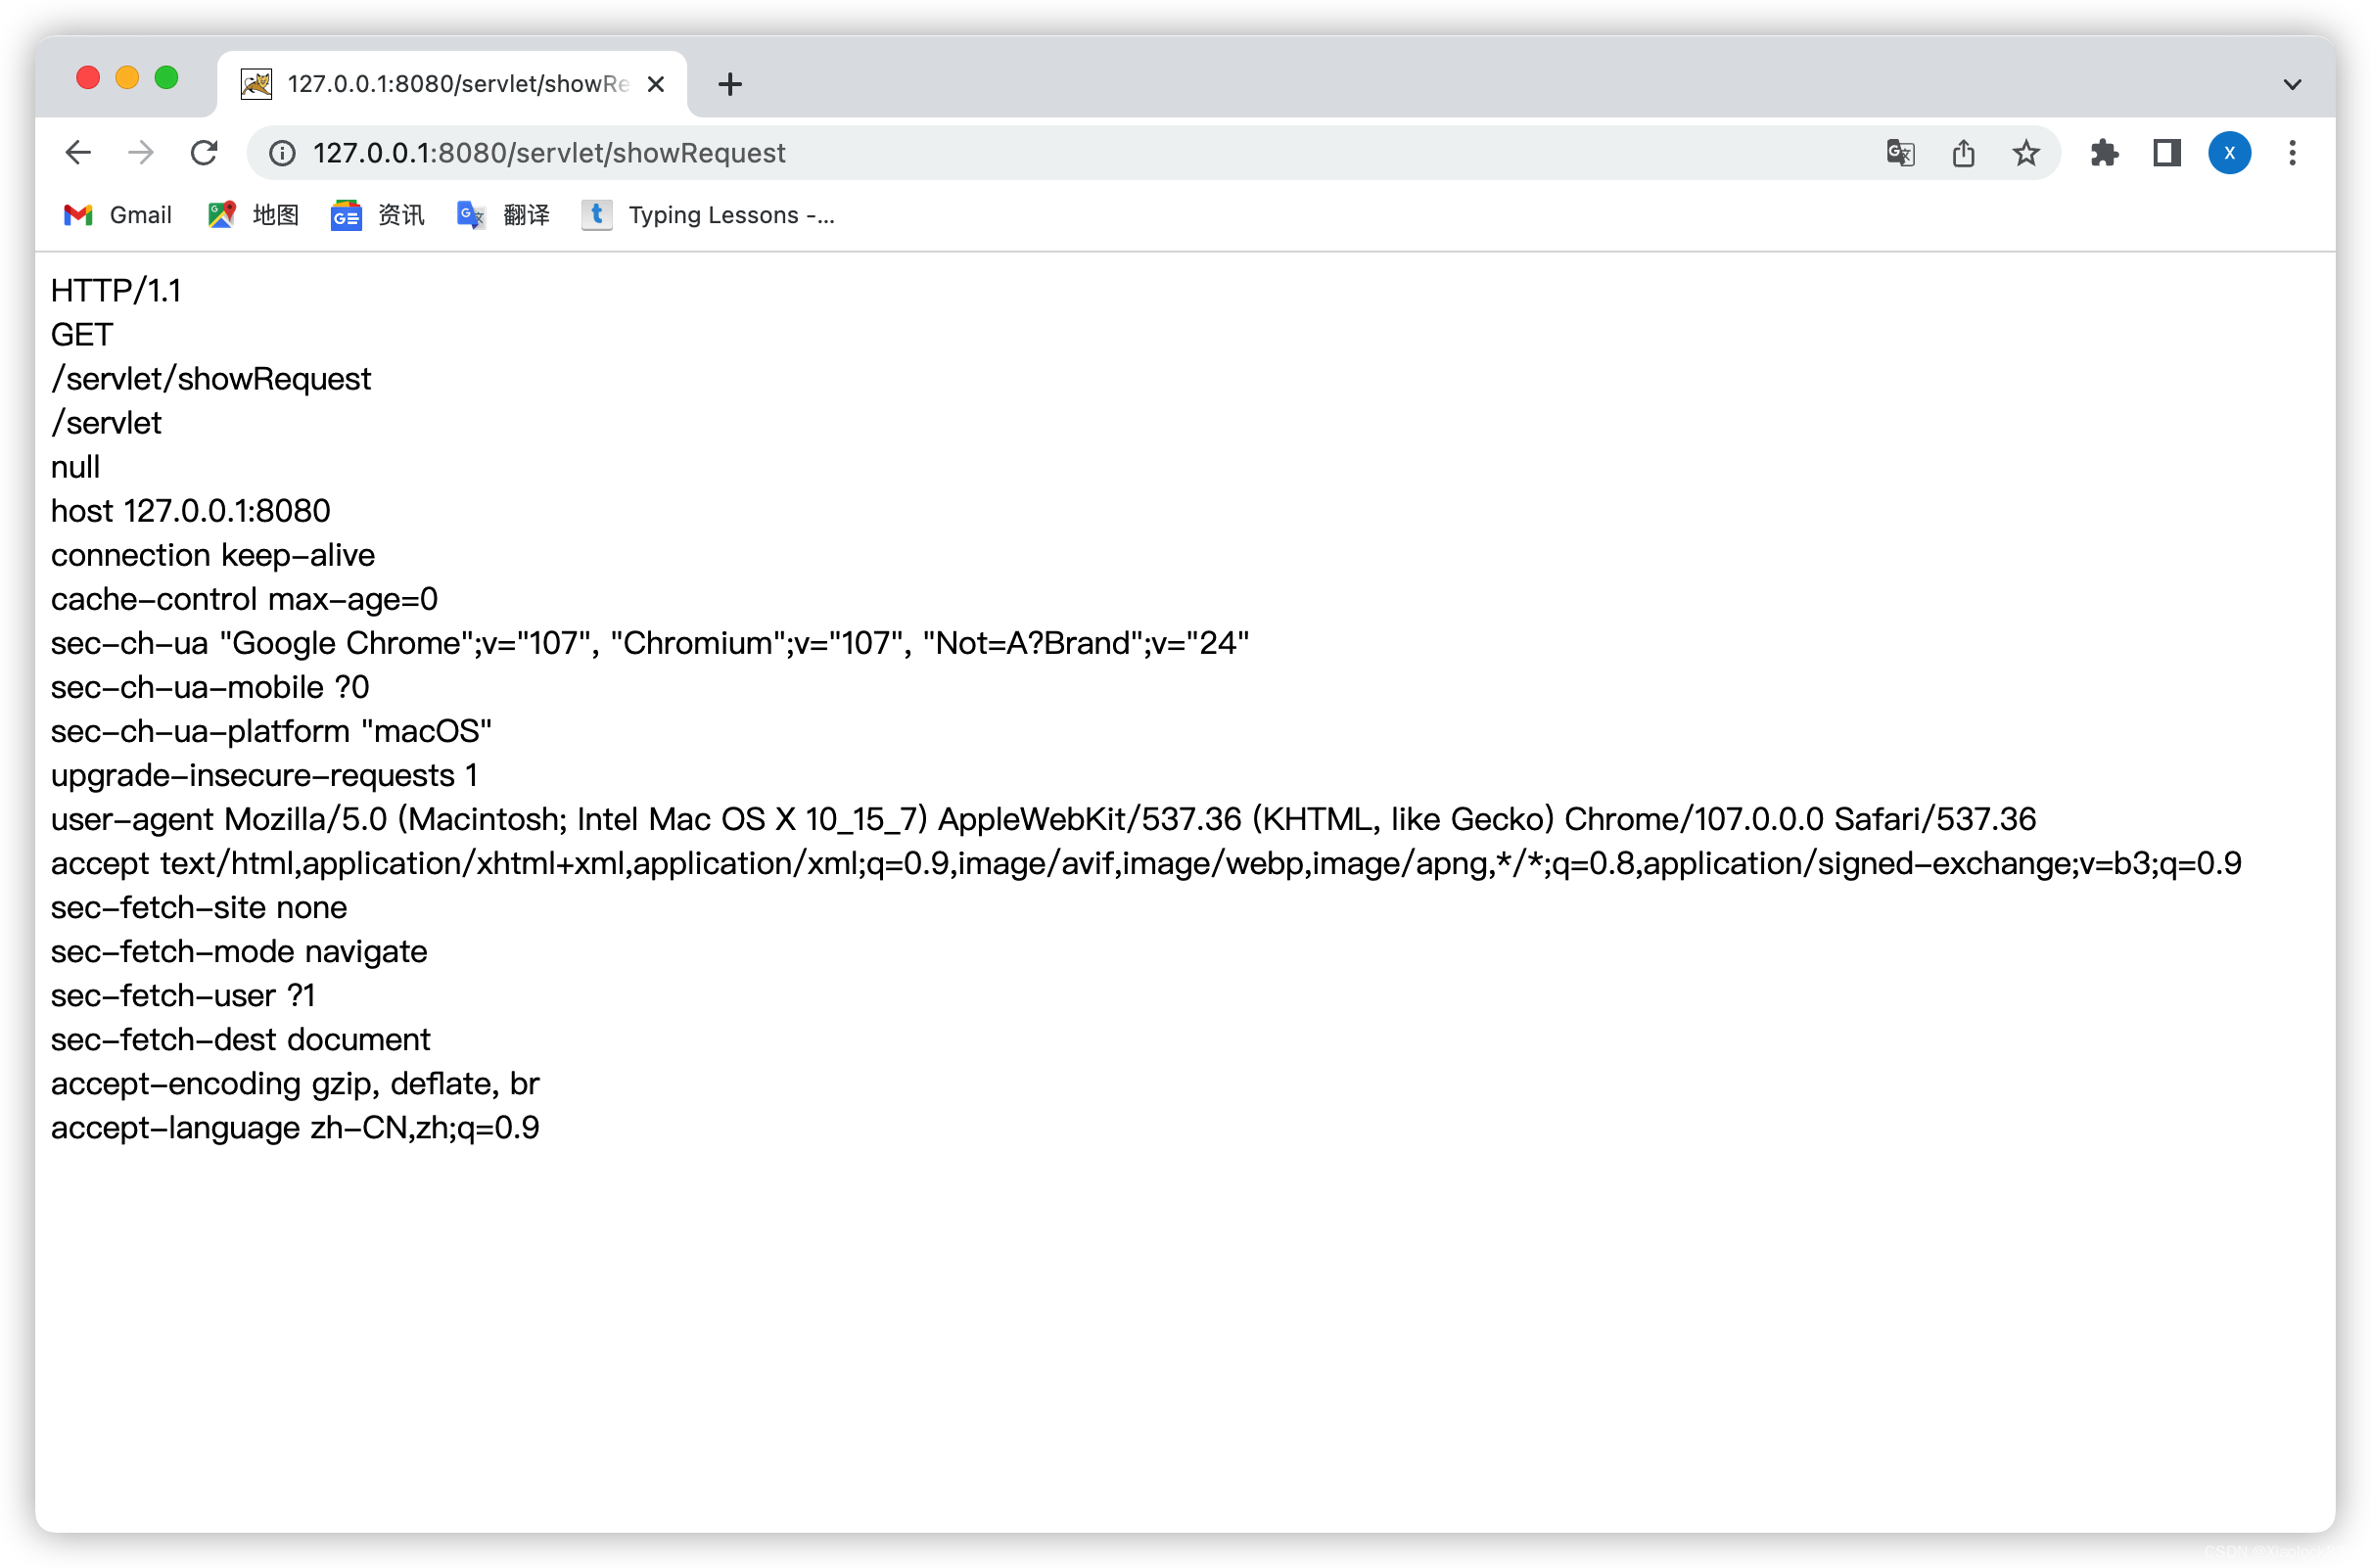Open a new tab with plus button
The height and width of the screenshot is (1568, 2371).
[x=730, y=84]
